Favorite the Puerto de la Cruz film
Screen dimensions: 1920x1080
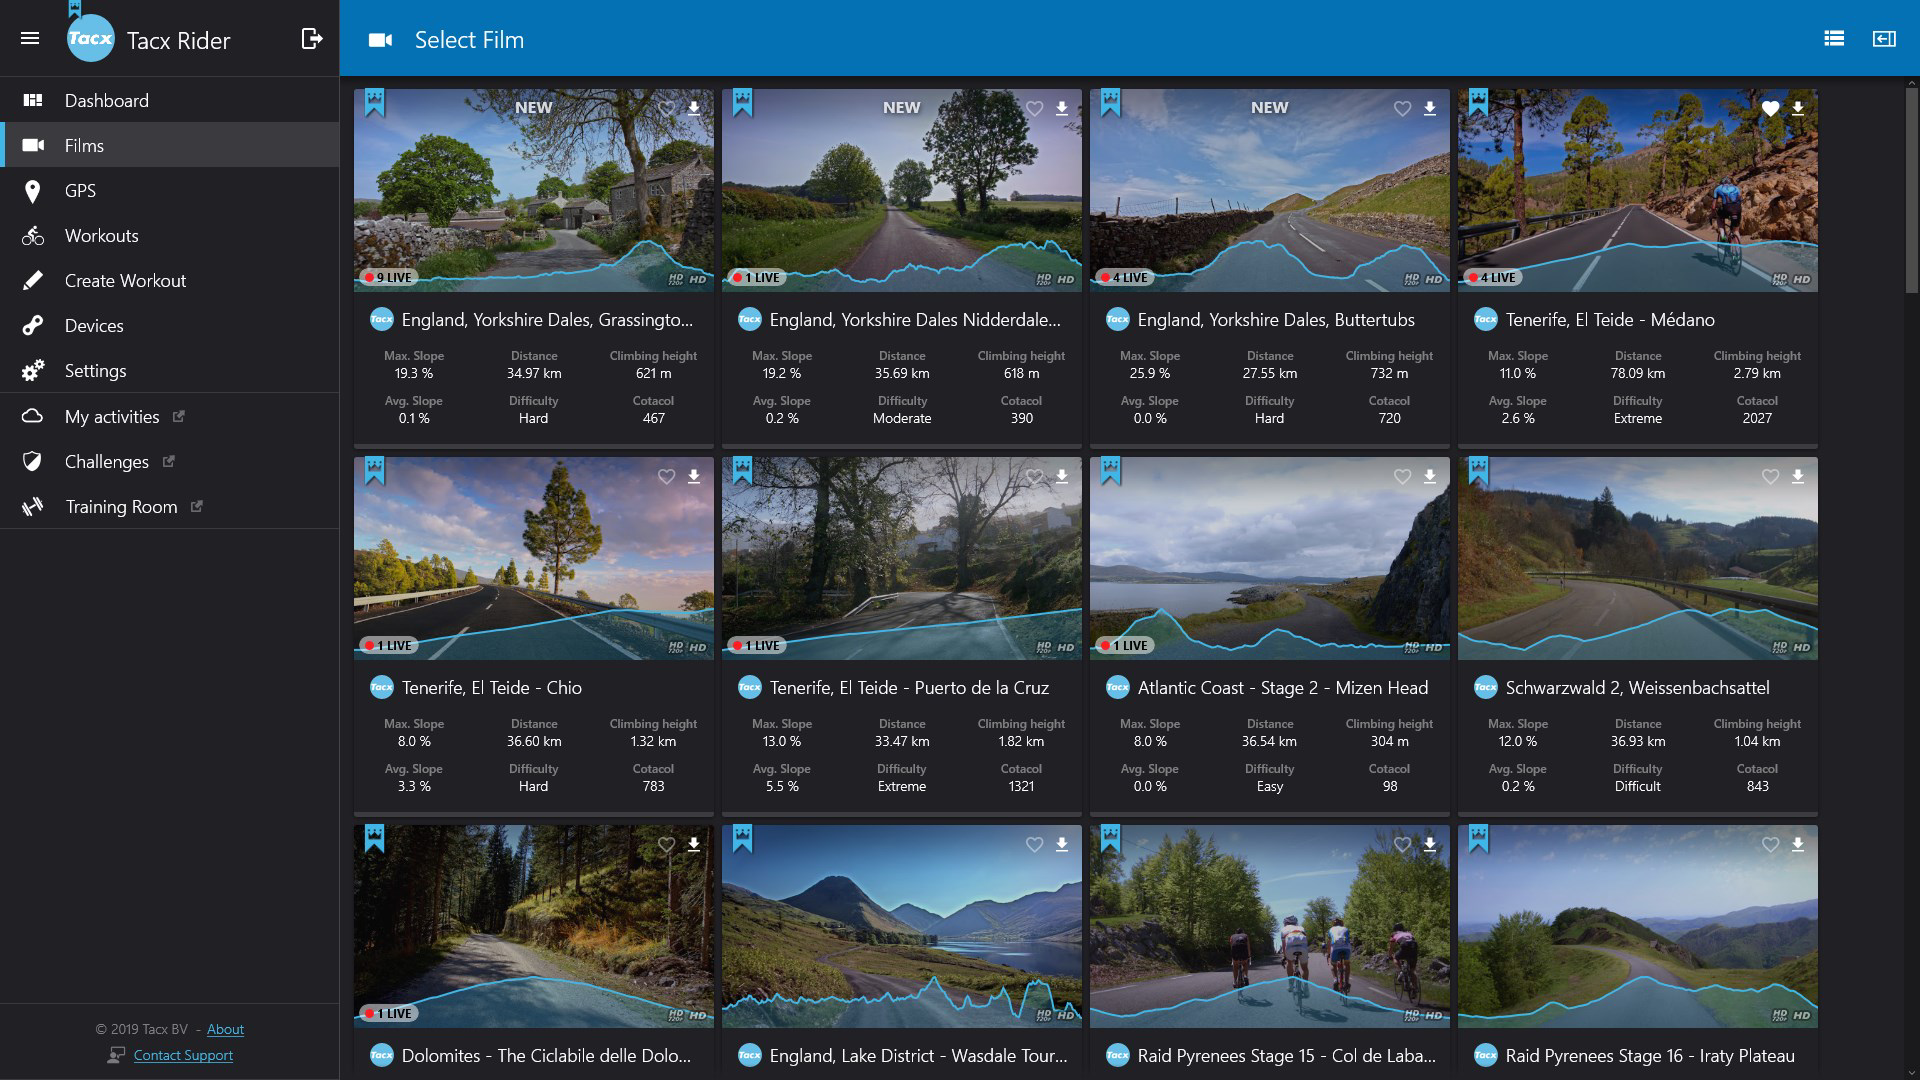tap(1034, 476)
